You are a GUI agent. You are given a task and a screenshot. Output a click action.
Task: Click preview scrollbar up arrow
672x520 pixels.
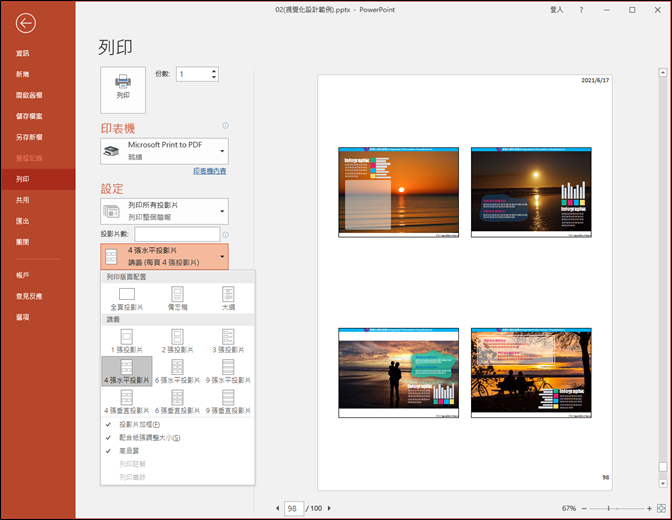[x=663, y=73]
